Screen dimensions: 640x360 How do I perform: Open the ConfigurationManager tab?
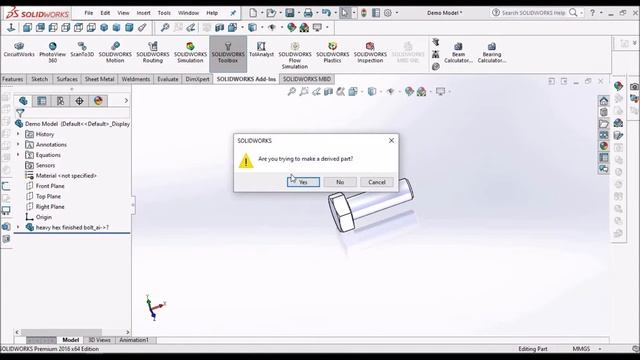coord(60,101)
